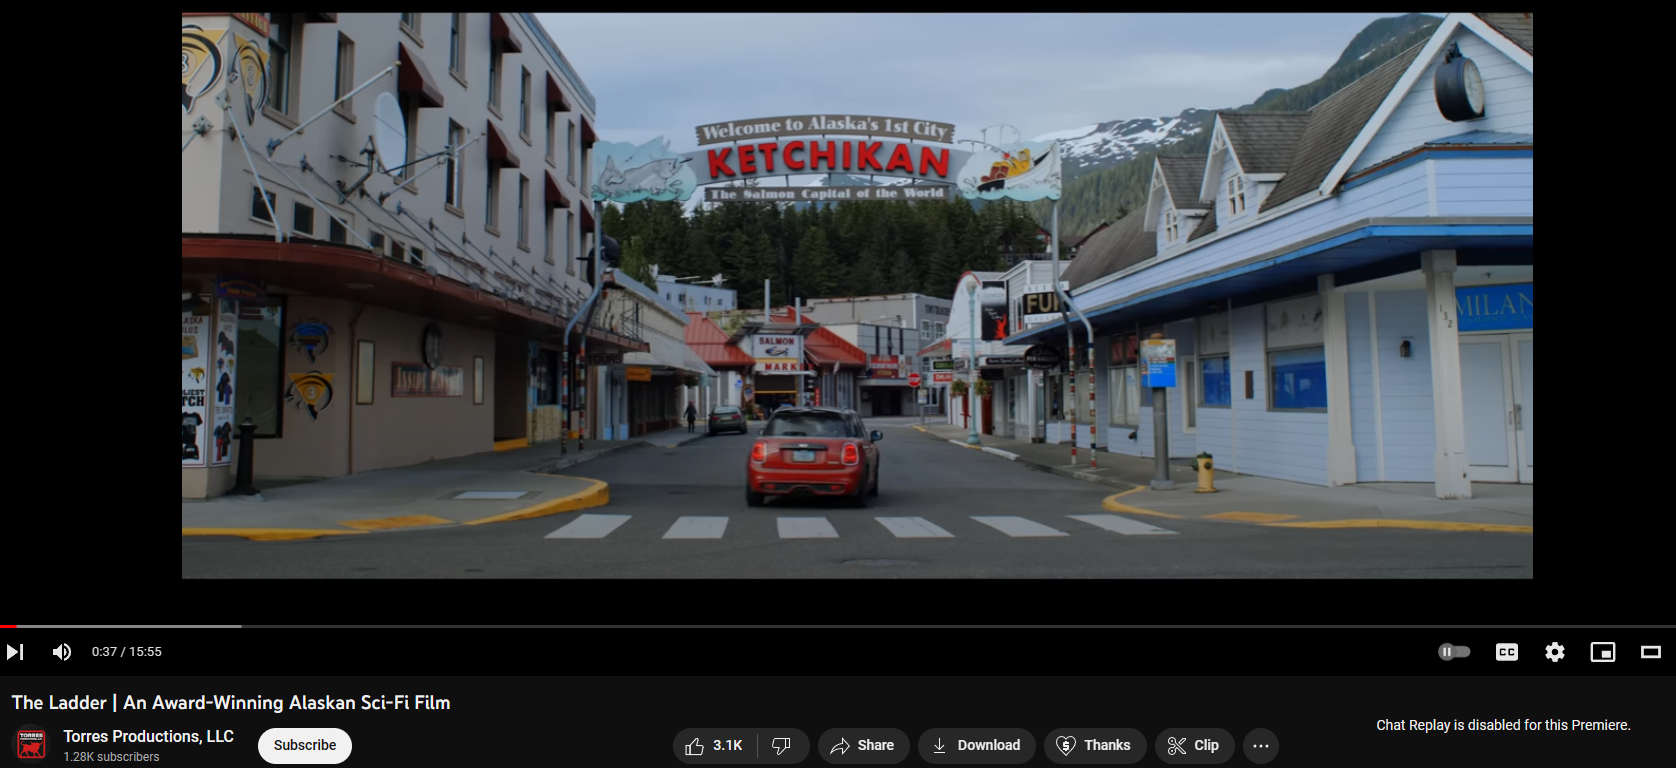This screenshot has width=1676, height=768.
Task: Toggle the autoplay switch
Action: 1454,652
